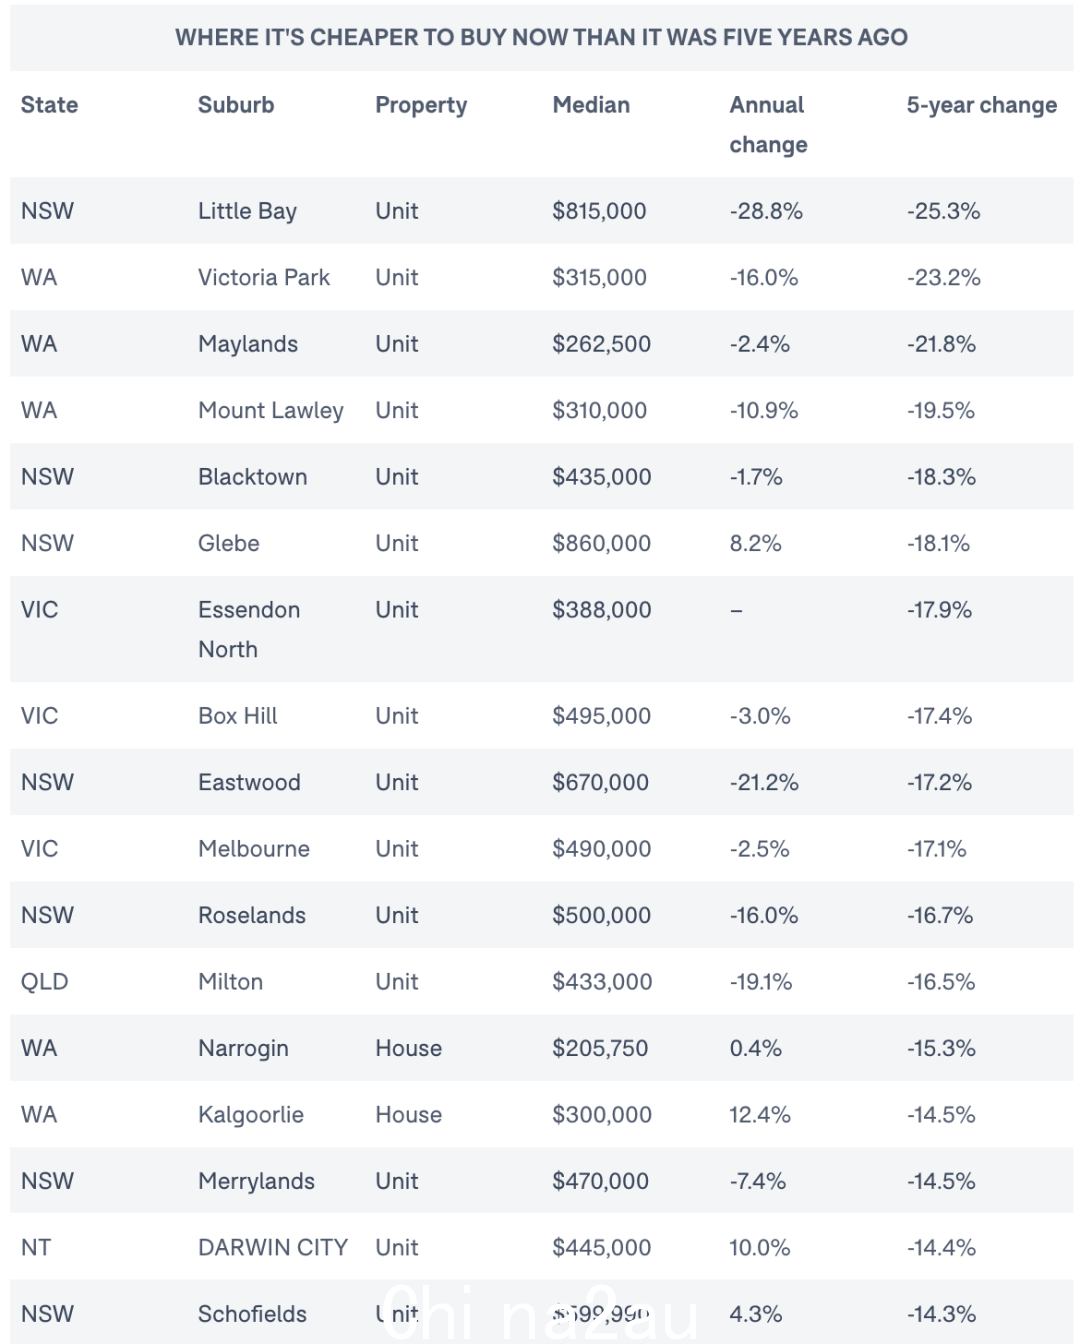Click the Maylands median $262,500 cell
Screen dimensions: 1080x1344
coord(601,344)
